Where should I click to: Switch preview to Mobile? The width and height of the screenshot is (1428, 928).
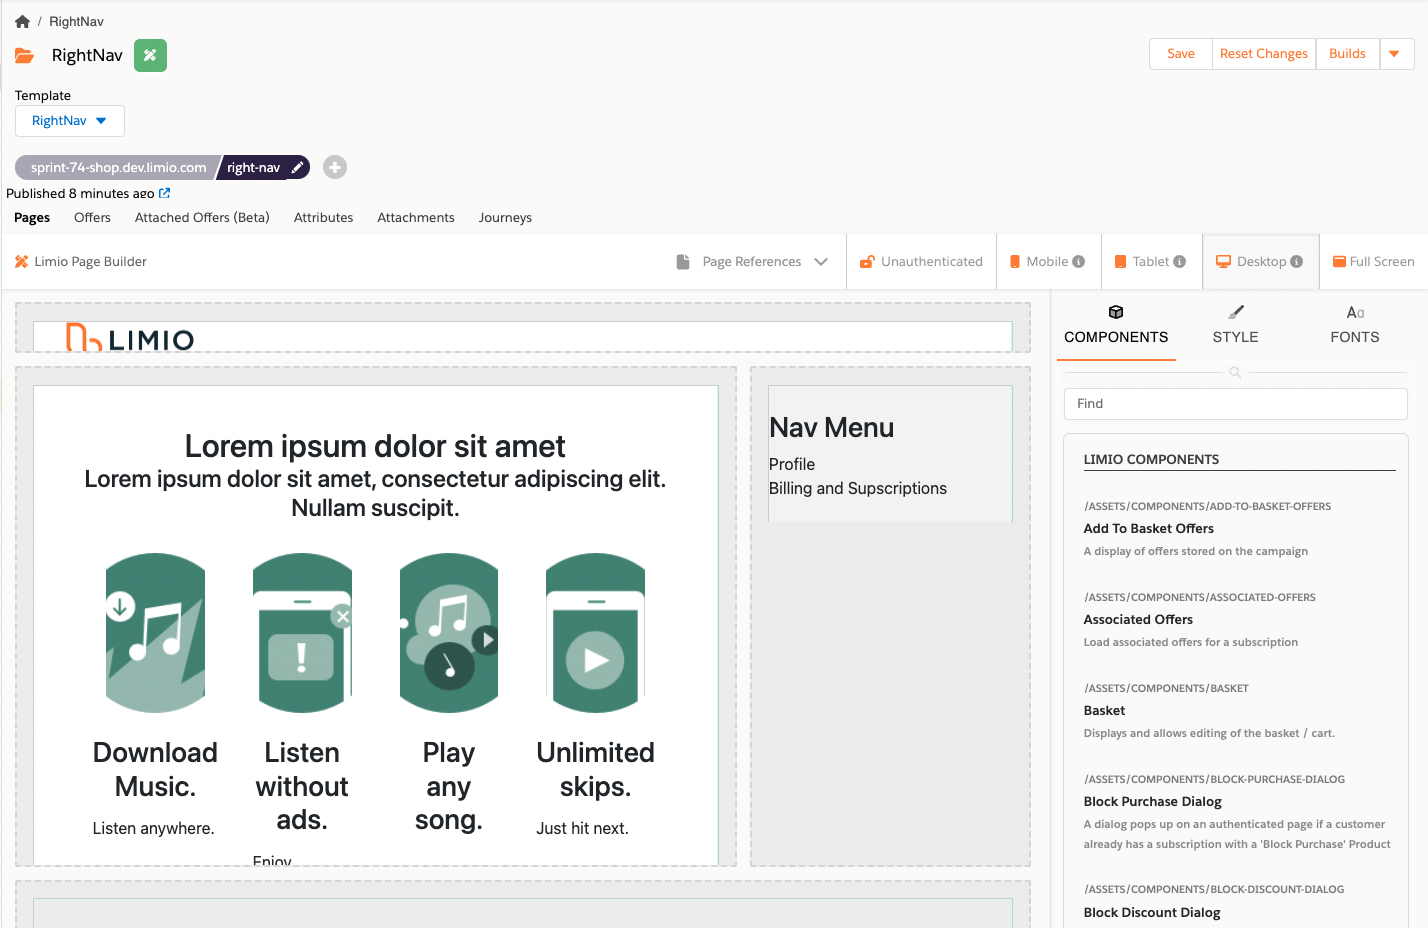tap(1049, 262)
